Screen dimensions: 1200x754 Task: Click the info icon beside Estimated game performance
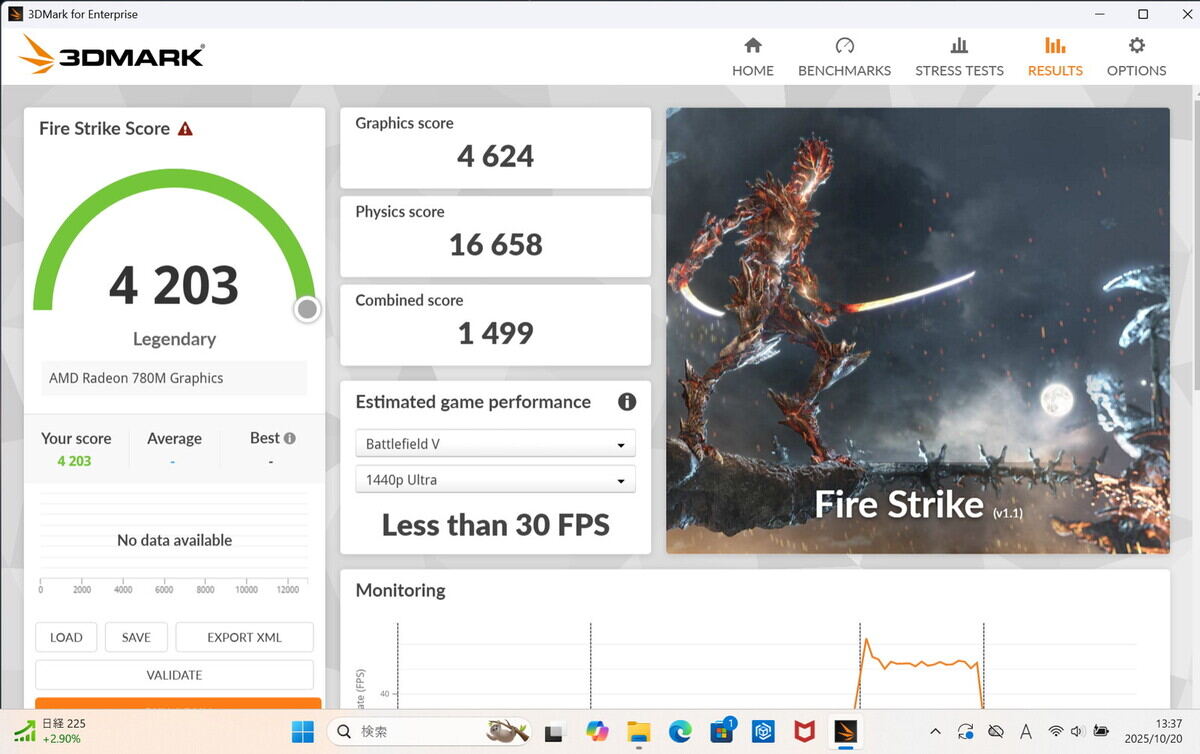(x=627, y=401)
